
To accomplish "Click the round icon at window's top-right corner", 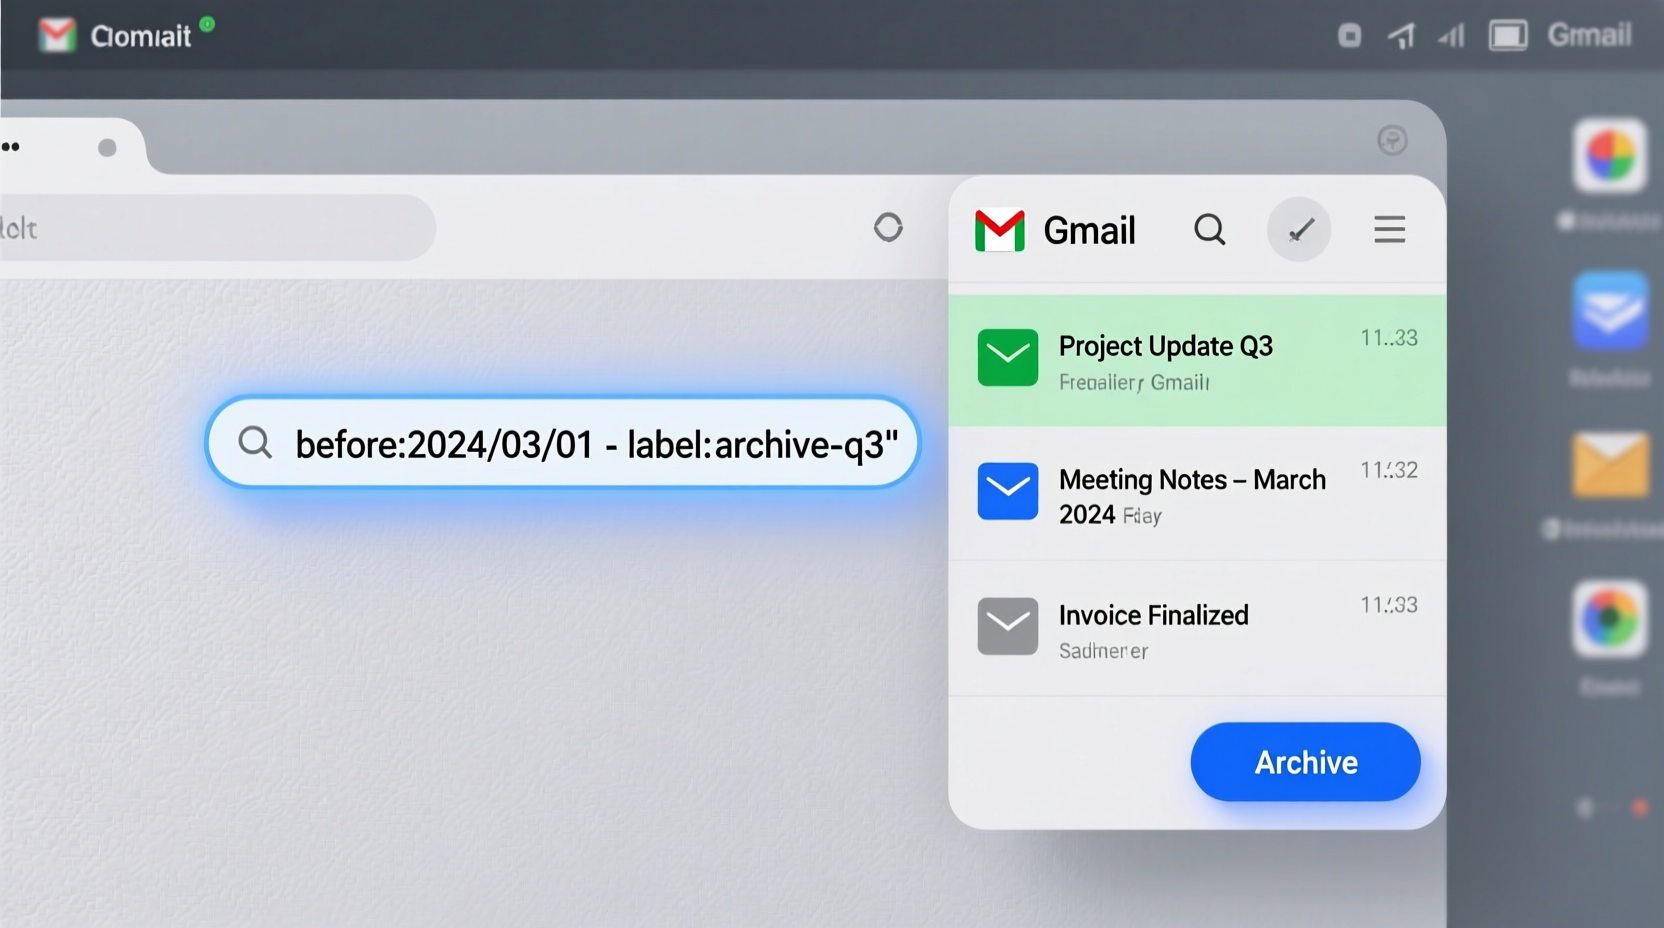I will 1392,140.
